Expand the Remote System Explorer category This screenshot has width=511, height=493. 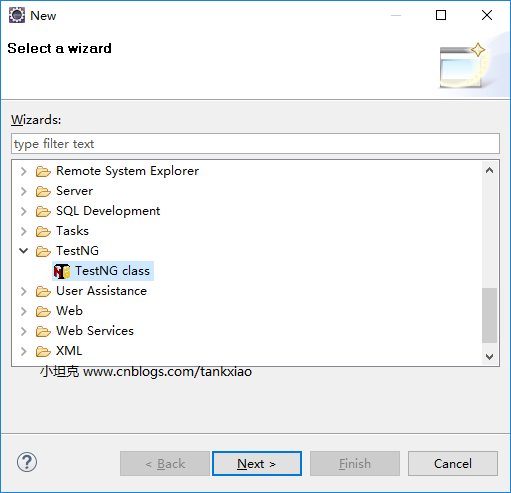(23, 171)
